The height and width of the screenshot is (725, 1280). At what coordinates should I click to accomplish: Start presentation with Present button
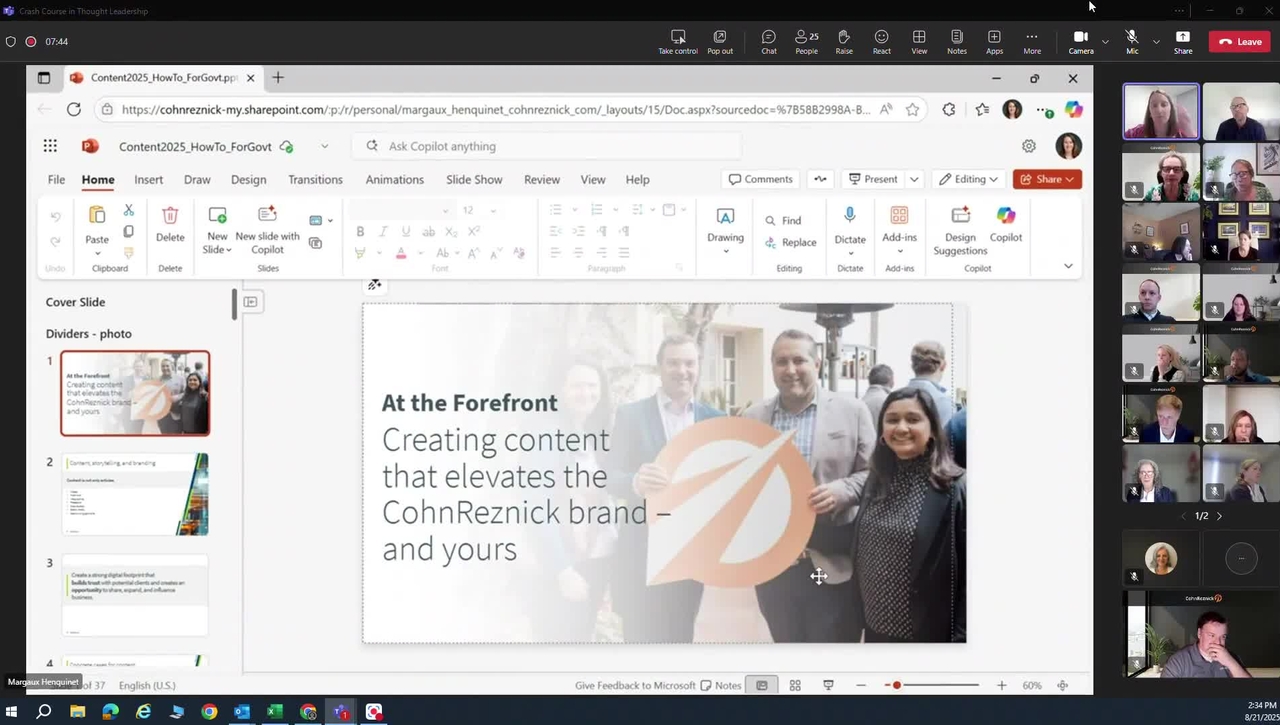[x=873, y=179]
